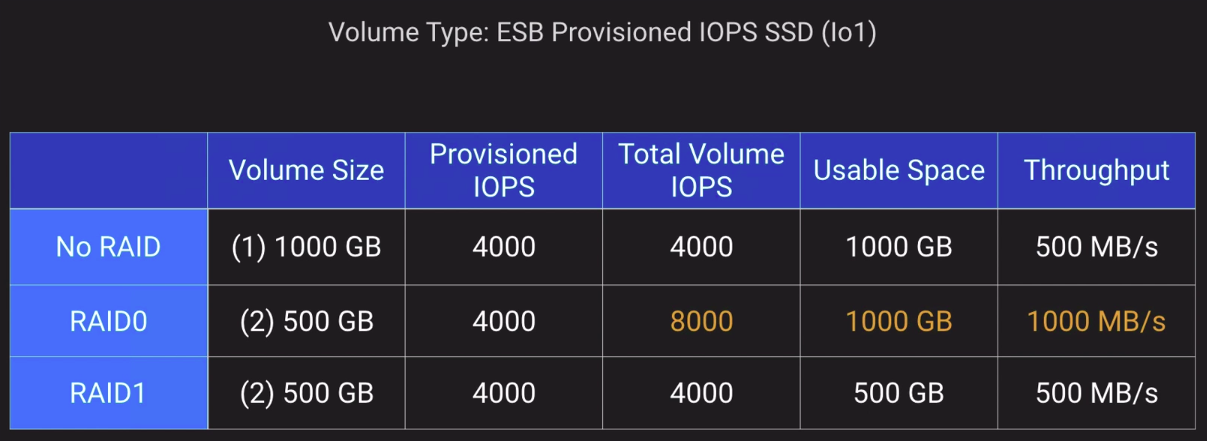The image size is (1207, 441).
Task: Select the (1) 1000 GB volume size cell
Action: pos(306,247)
